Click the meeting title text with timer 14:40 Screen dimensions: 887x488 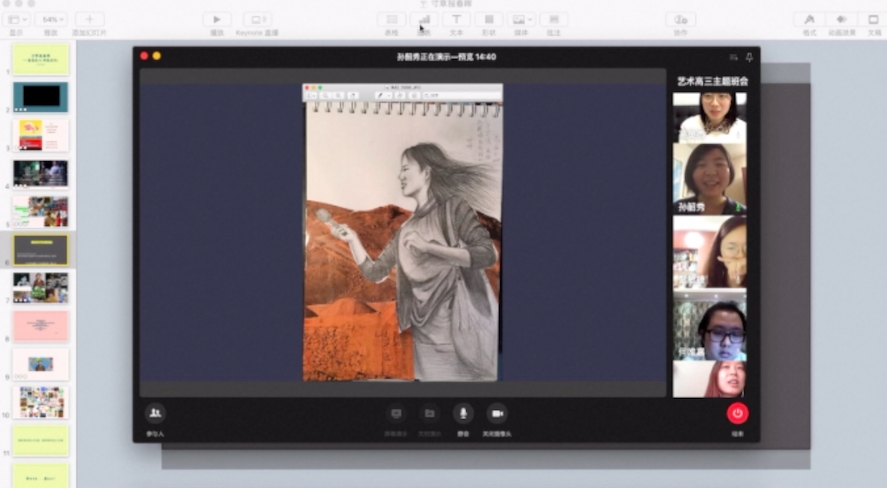point(446,57)
